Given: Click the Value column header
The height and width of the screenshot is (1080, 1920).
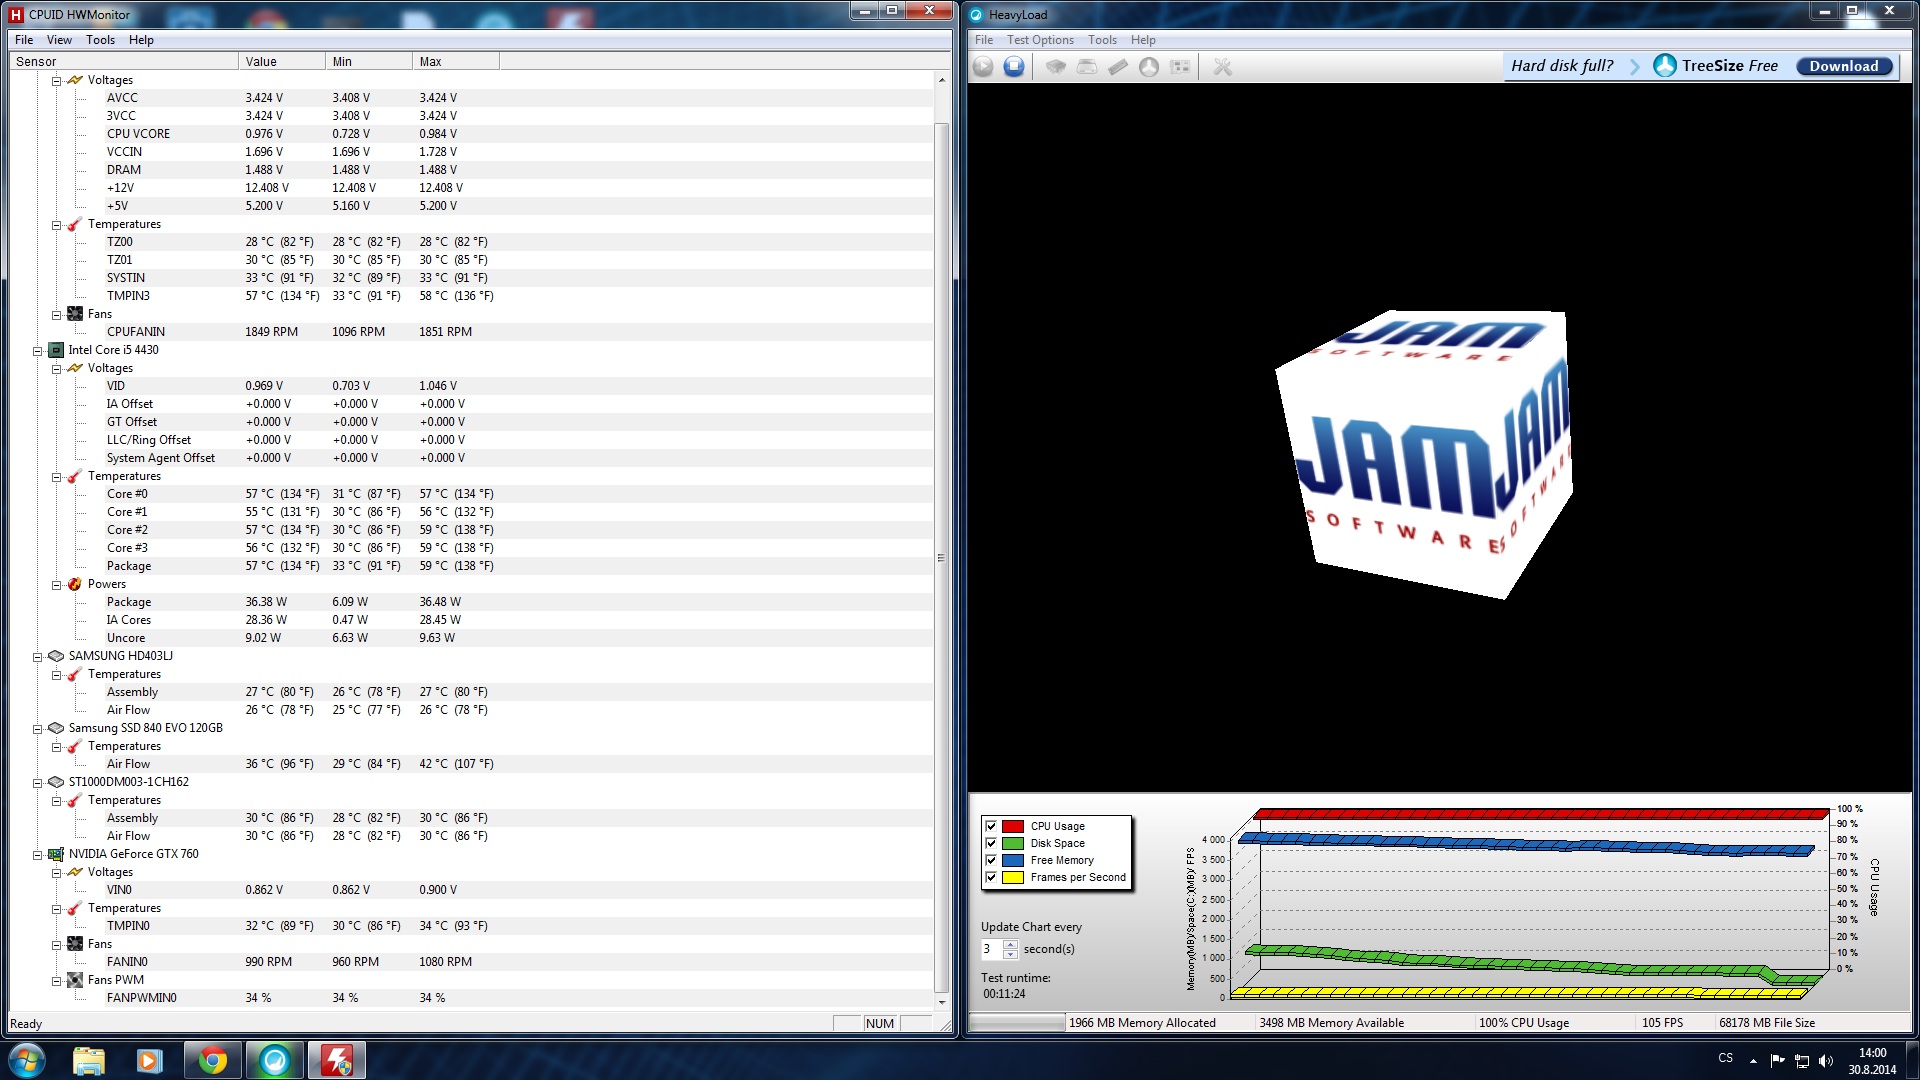Looking at the screenshot, I should [x=280, y=61].
